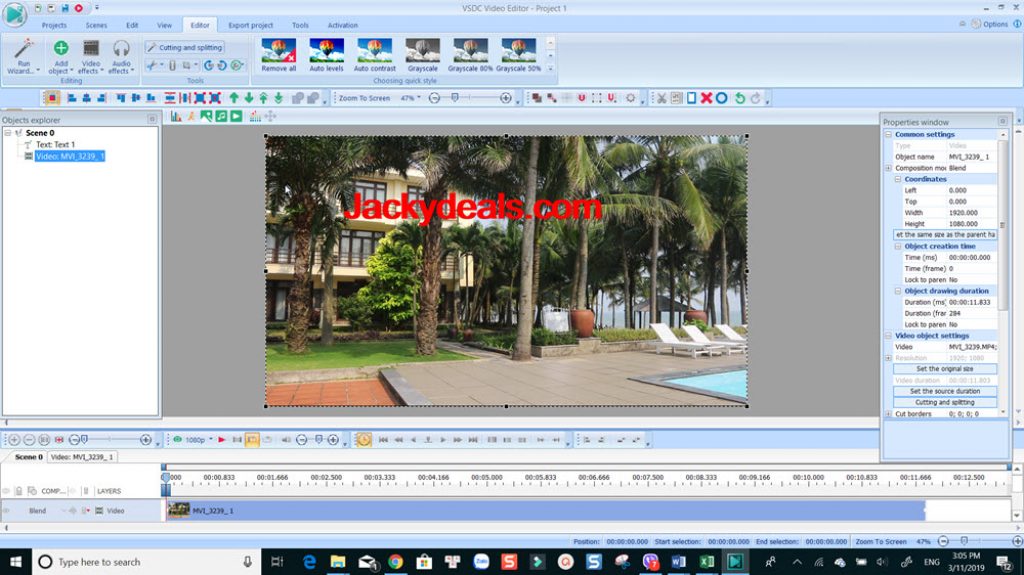Collapse the Scene 0 tree node
The width and height of the screenshot is (1024, 575).
8,133
